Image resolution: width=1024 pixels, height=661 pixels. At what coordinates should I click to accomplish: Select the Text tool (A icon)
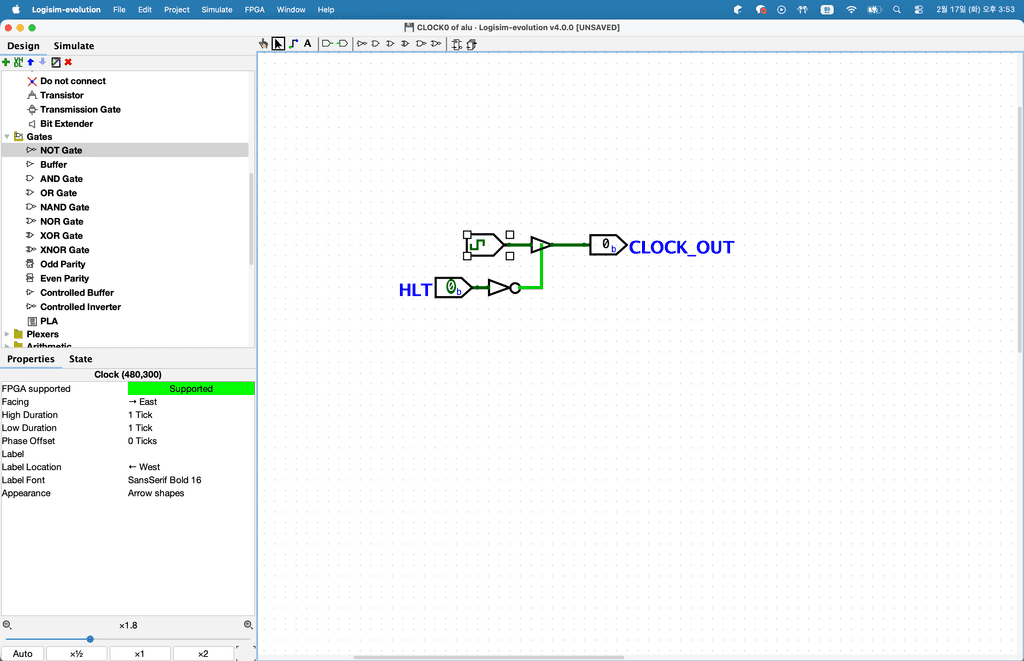[307, 44]
